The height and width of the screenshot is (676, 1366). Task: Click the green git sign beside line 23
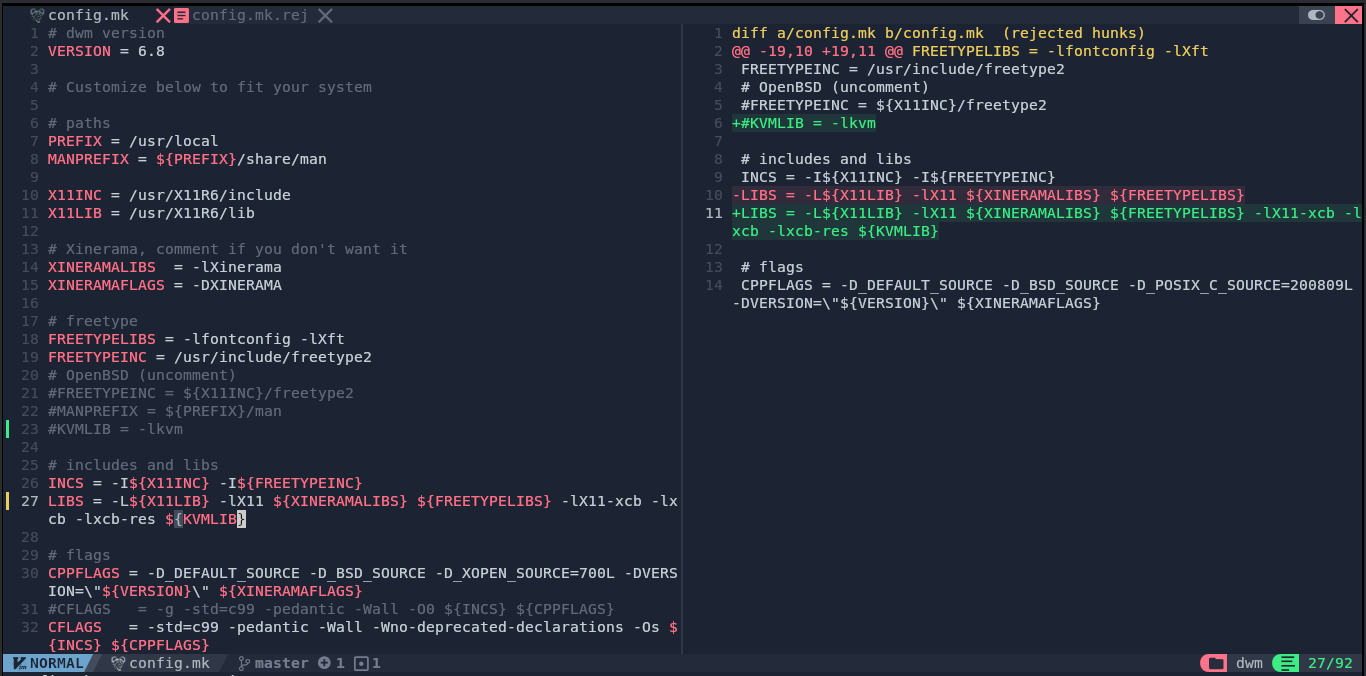7,429
